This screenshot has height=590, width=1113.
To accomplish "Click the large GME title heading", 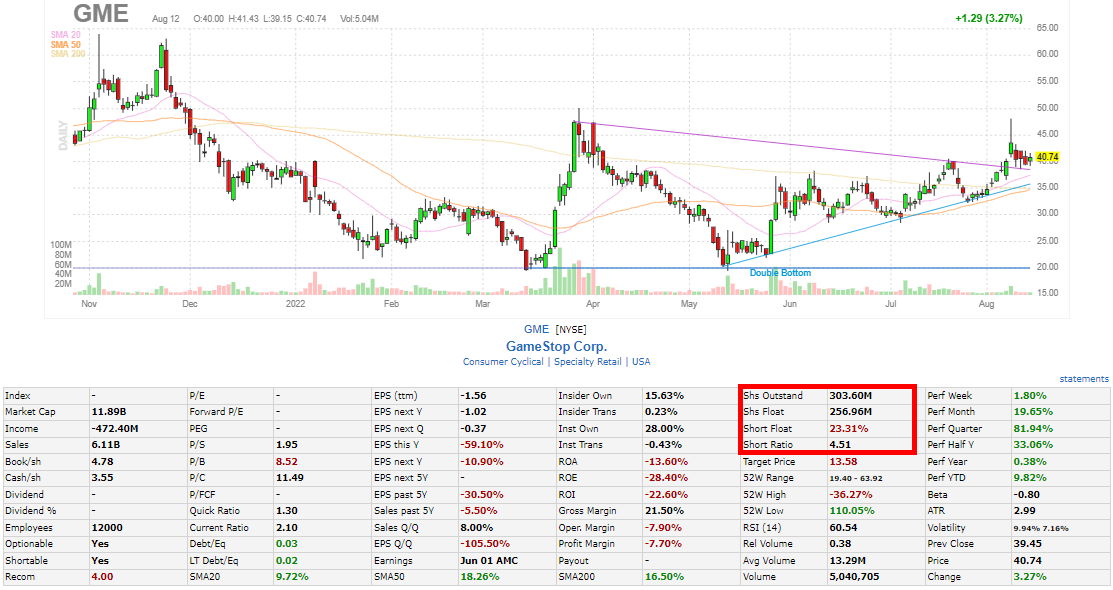I will point(100,14).
